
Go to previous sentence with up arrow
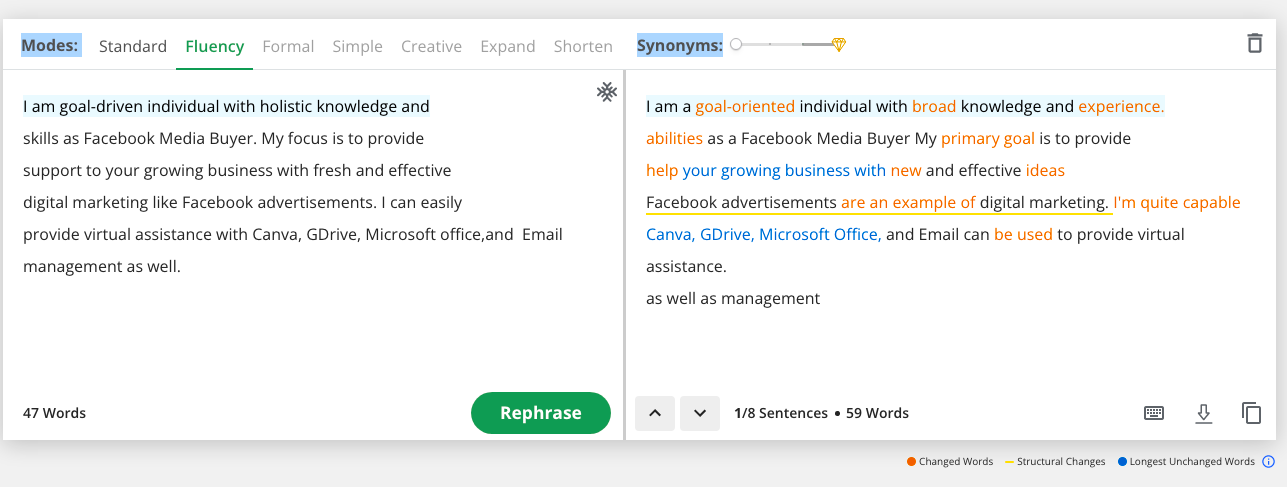pyautogui.click(x=655, y=413)
